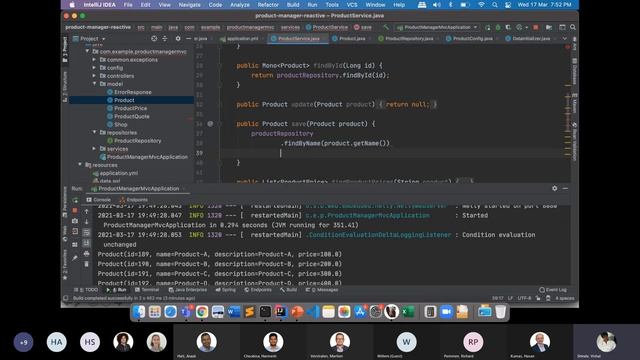Expand the controllers package
Image resolution: width=640 pixels, height=360 pixels.
coord(94,76)
